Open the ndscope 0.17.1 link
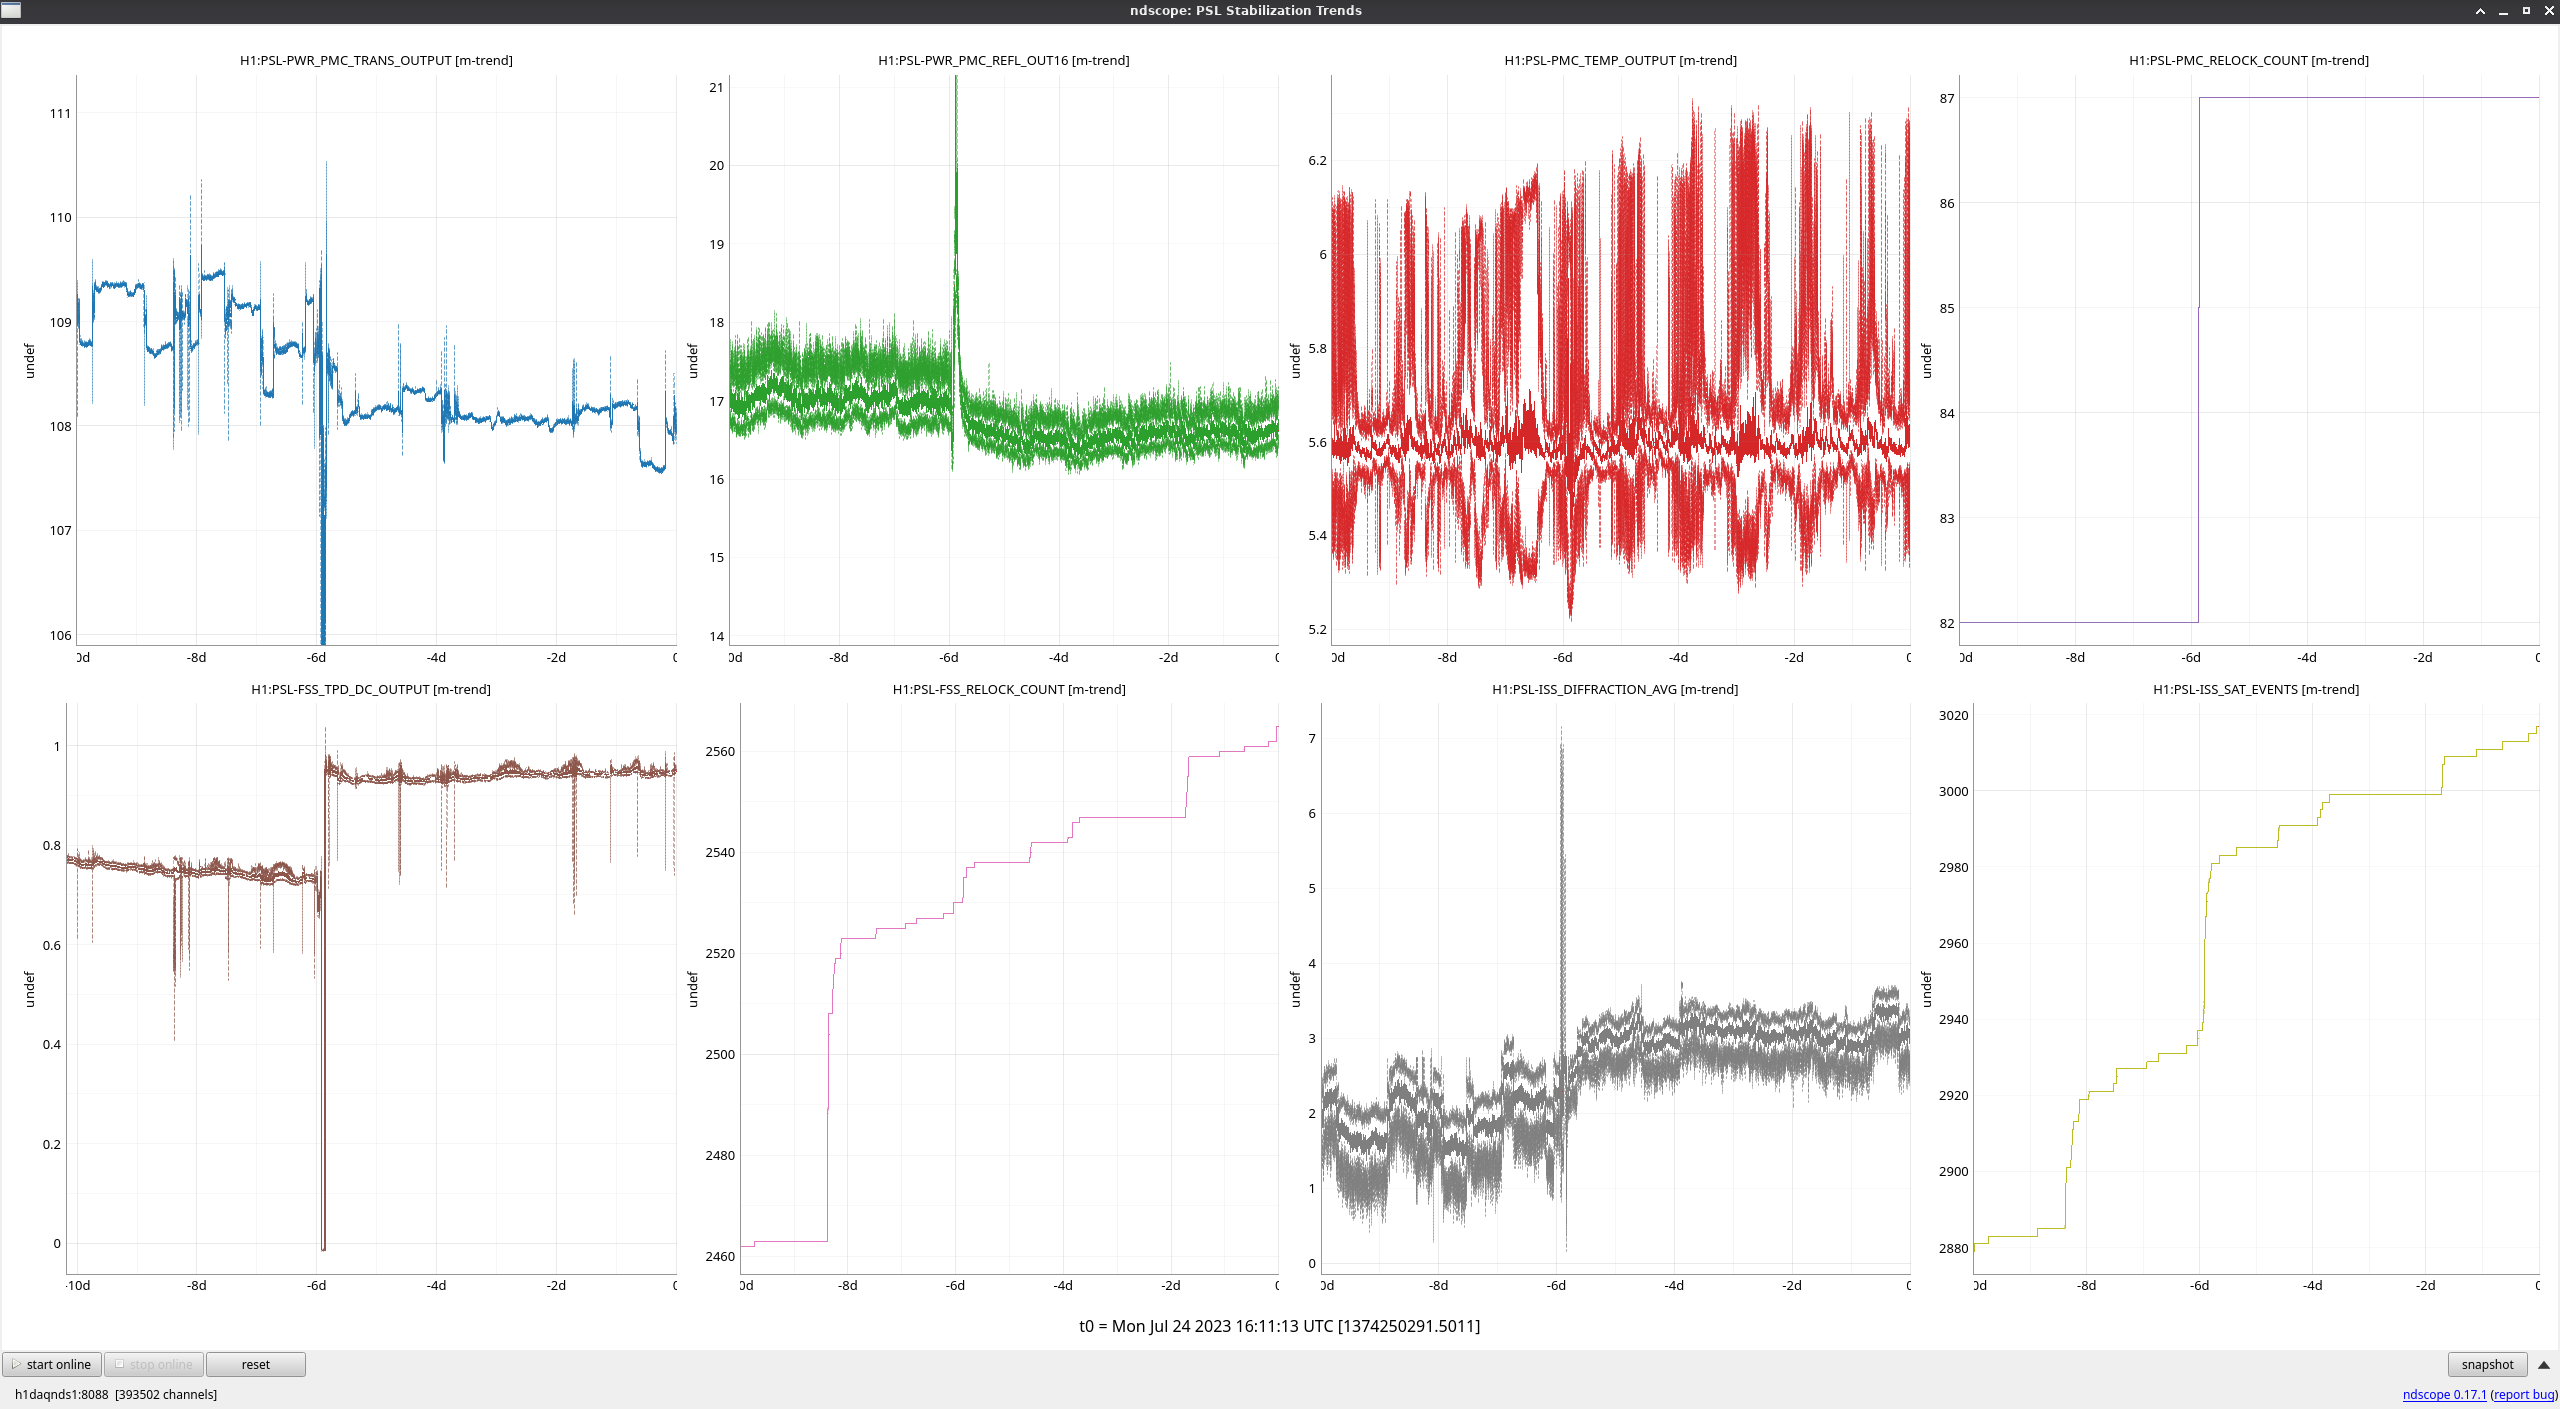 (2444, 1394)
